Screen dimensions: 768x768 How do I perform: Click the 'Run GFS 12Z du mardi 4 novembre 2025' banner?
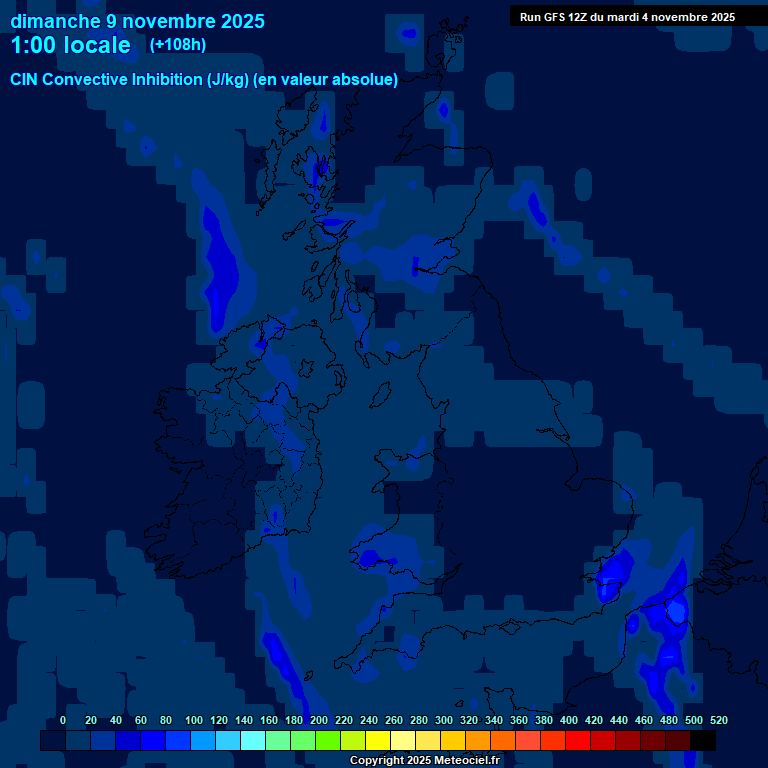click(x=627, y=17)
